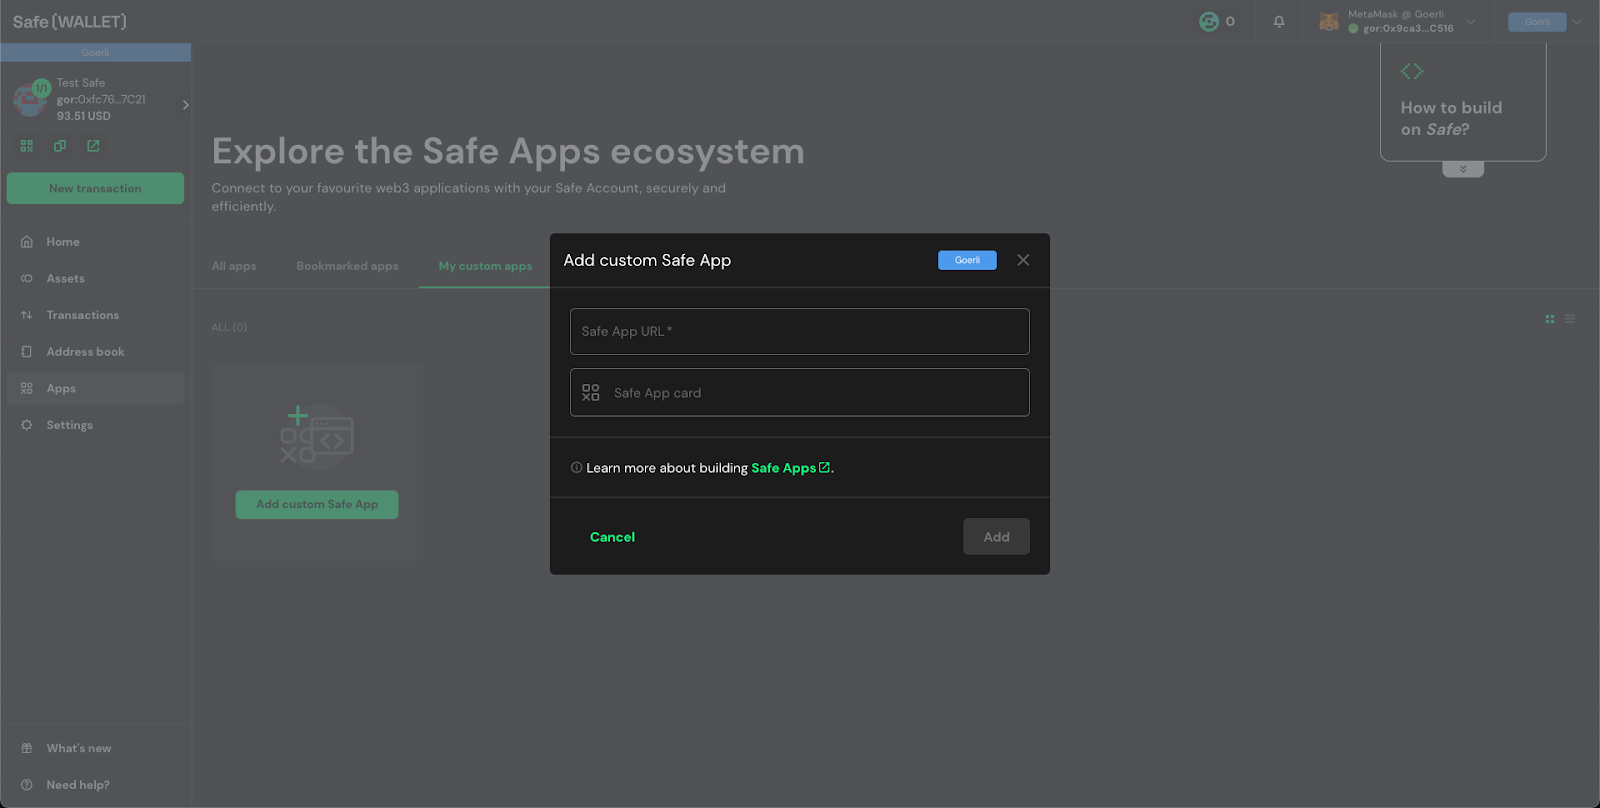
Task: Click the Add button in the dialog
Action: (996, 537)
